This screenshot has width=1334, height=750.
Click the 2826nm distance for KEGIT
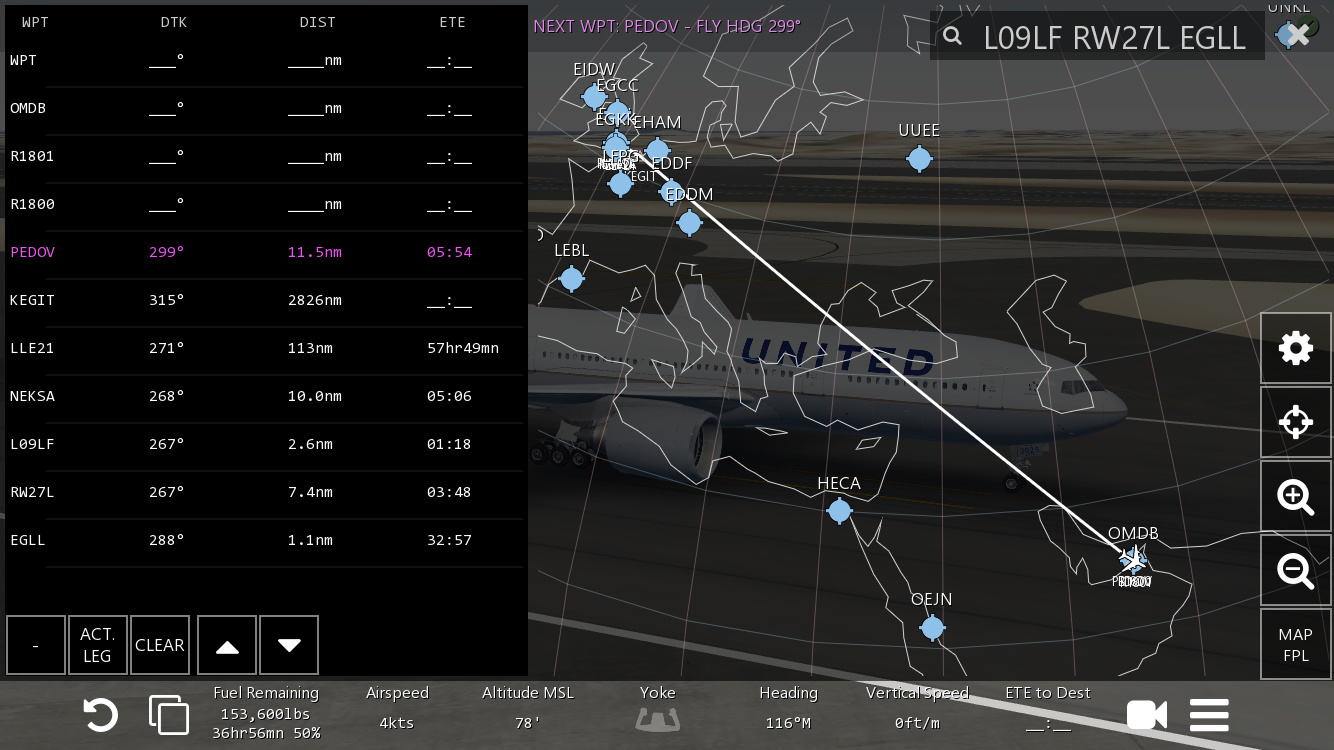pos(314,300)
